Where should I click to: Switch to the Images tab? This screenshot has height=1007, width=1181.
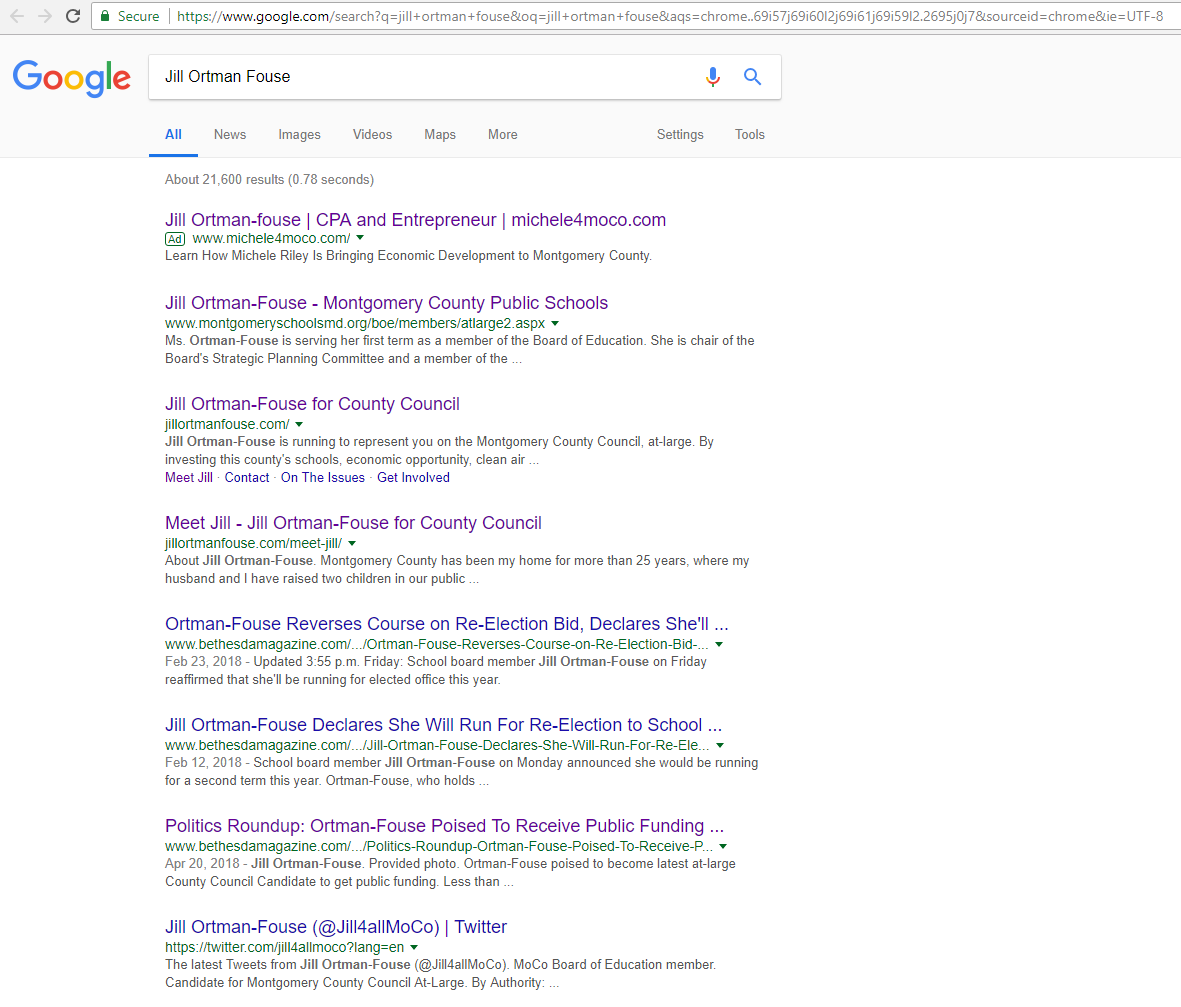coord(299,135)
